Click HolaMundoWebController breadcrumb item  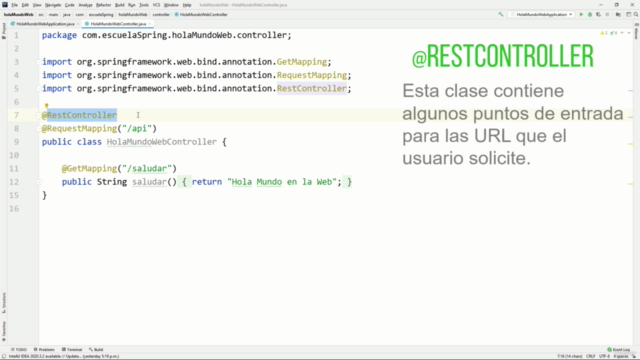(x=201, y=15)
